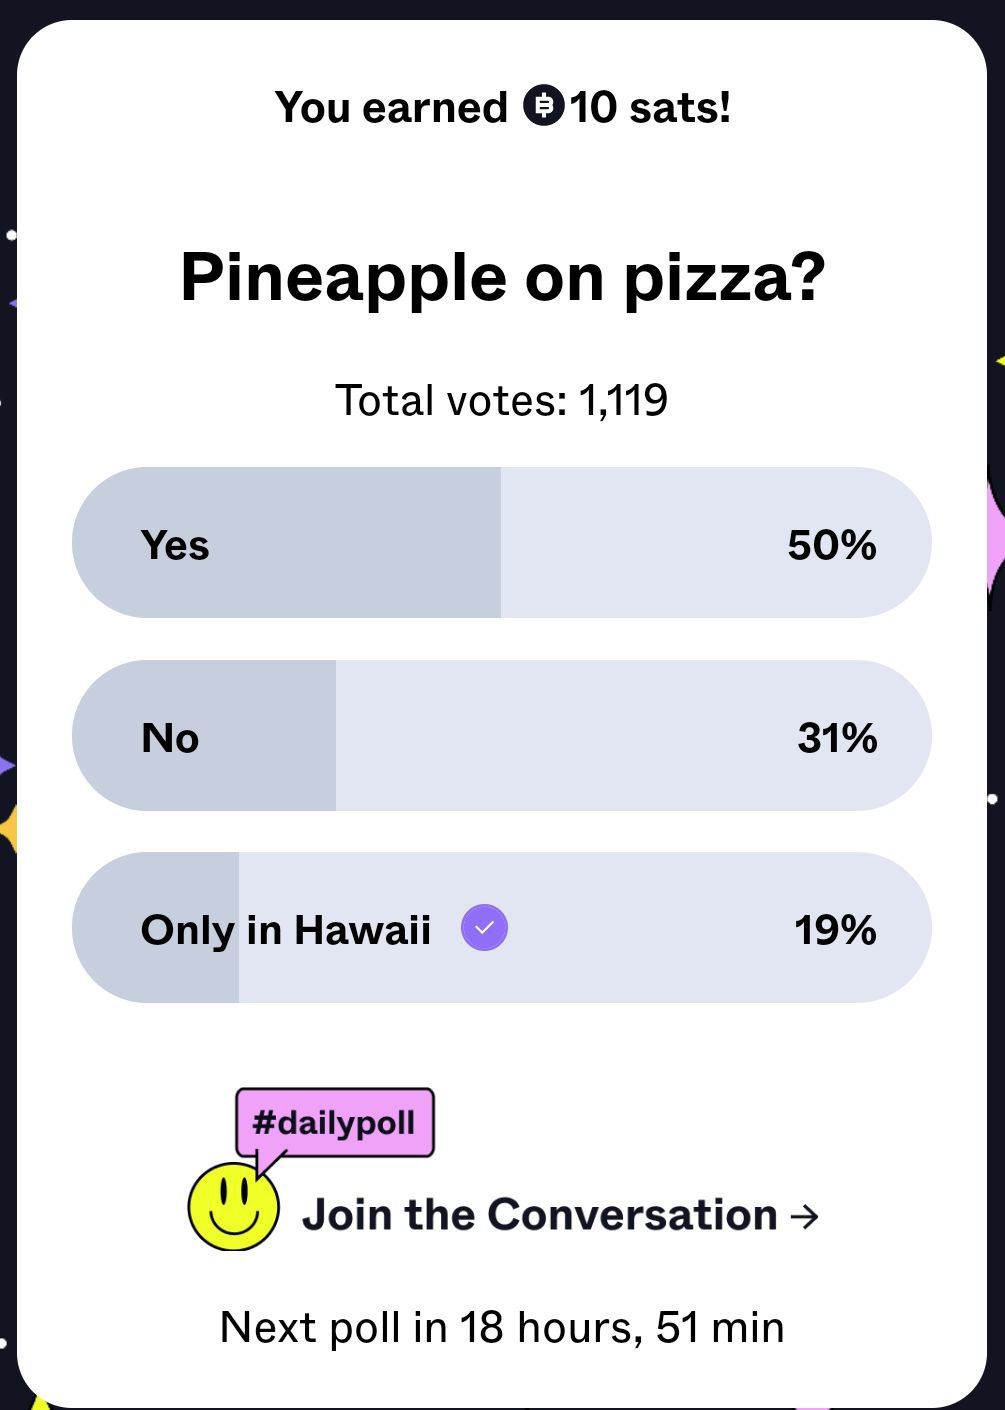This screenshot has width=1005, height=1410.
Task: Click the arrow after Join the Conversation
Action: [x=804, y=1216]
